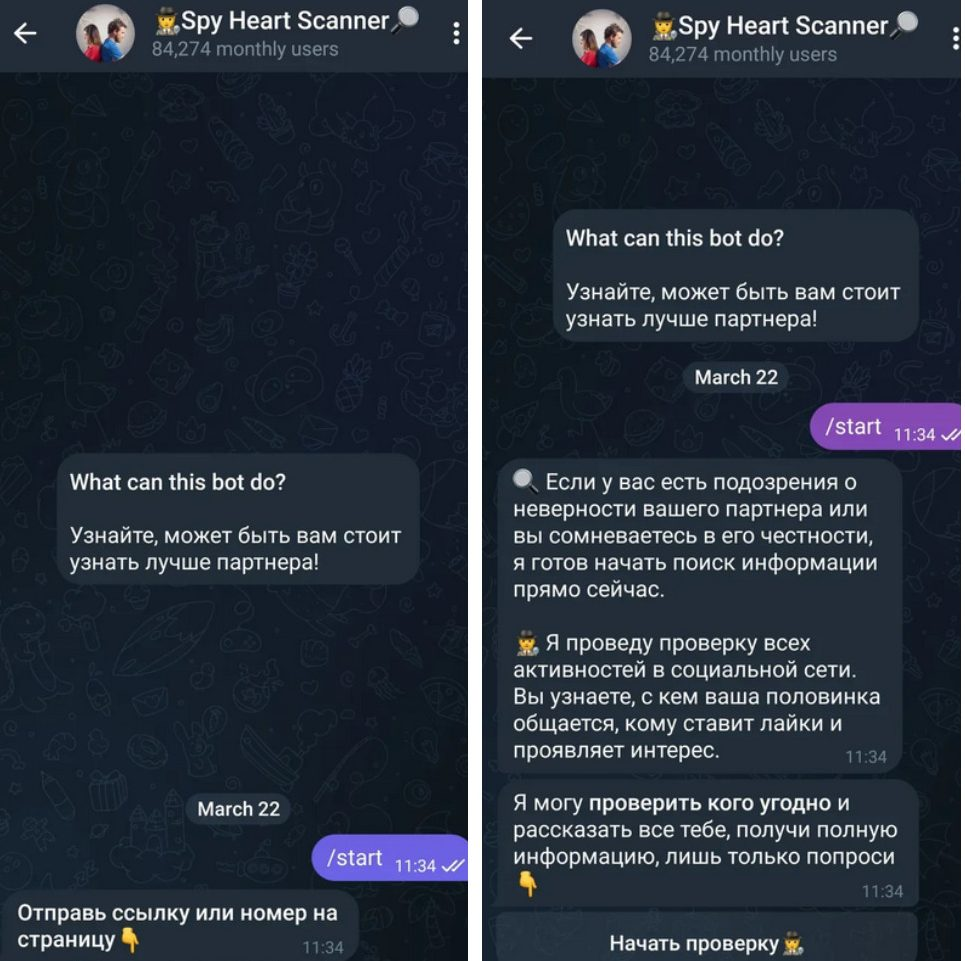Tap bot avatar in right chat header
This screenshot has width=965, height=961.
600,38
